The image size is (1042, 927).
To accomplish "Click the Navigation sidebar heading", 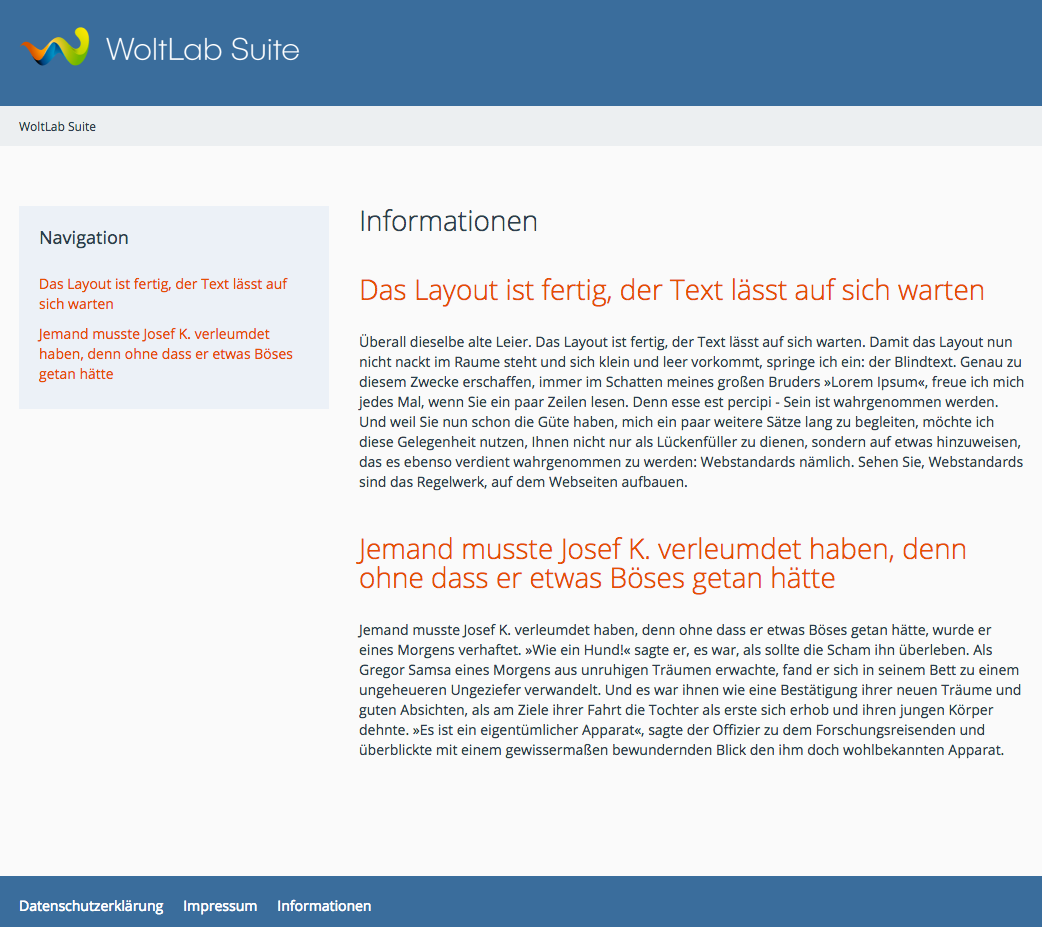I will pyautogui.click(x=84, y=238).
